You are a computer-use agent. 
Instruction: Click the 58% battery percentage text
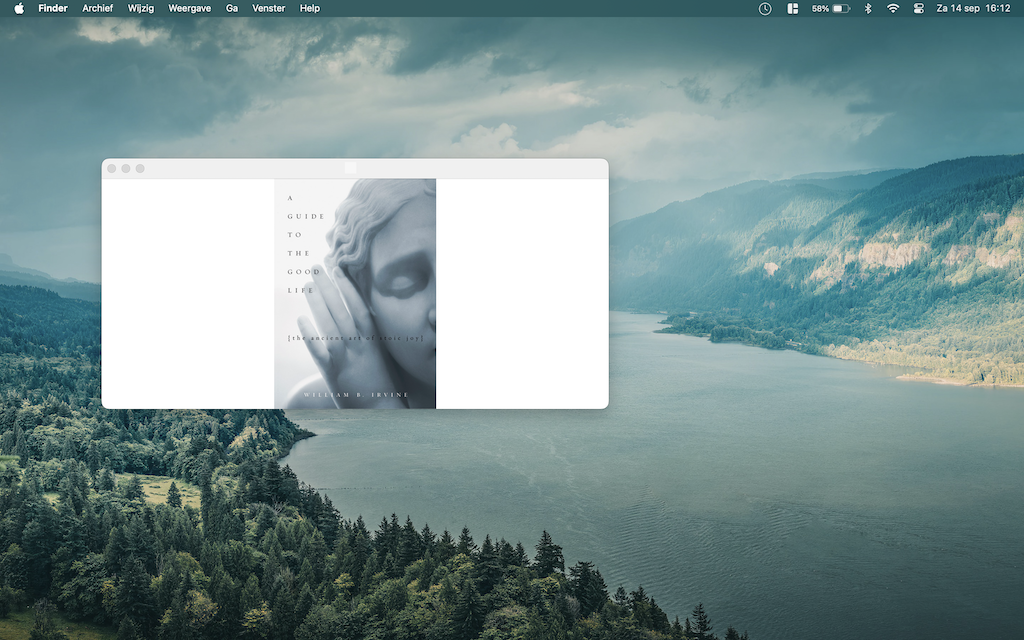pos(820,8)
